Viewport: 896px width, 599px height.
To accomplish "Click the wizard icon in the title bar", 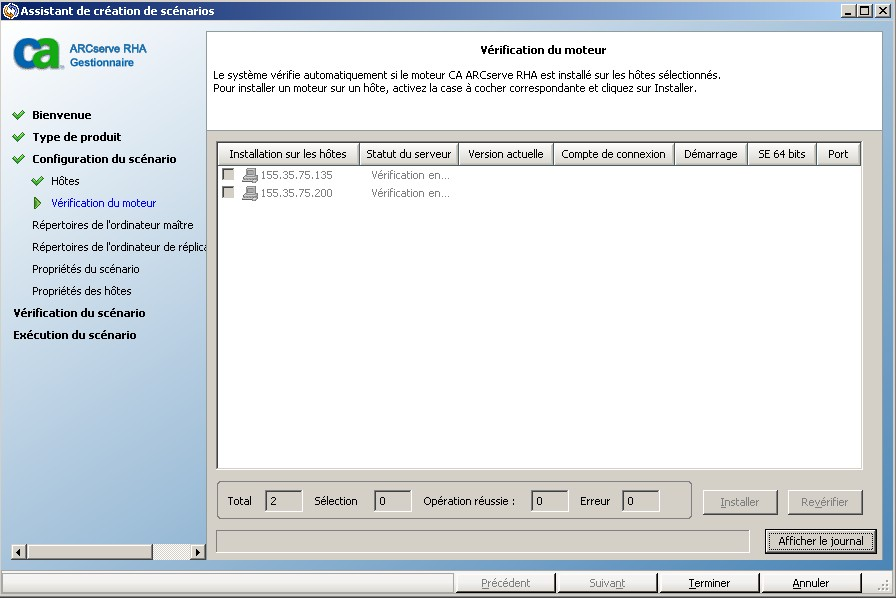I will [9, 10].
